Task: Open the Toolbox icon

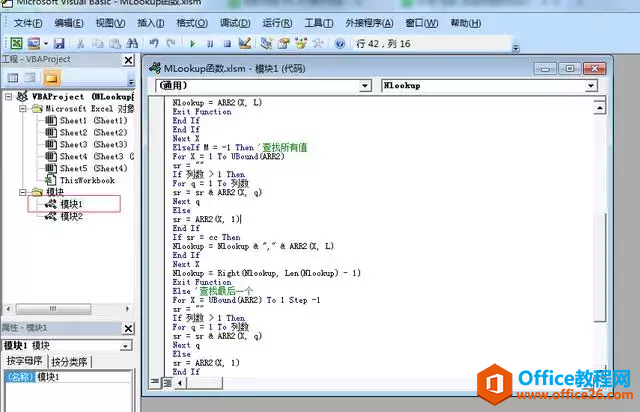Action: pyautogui.click(x=318, y=43)
